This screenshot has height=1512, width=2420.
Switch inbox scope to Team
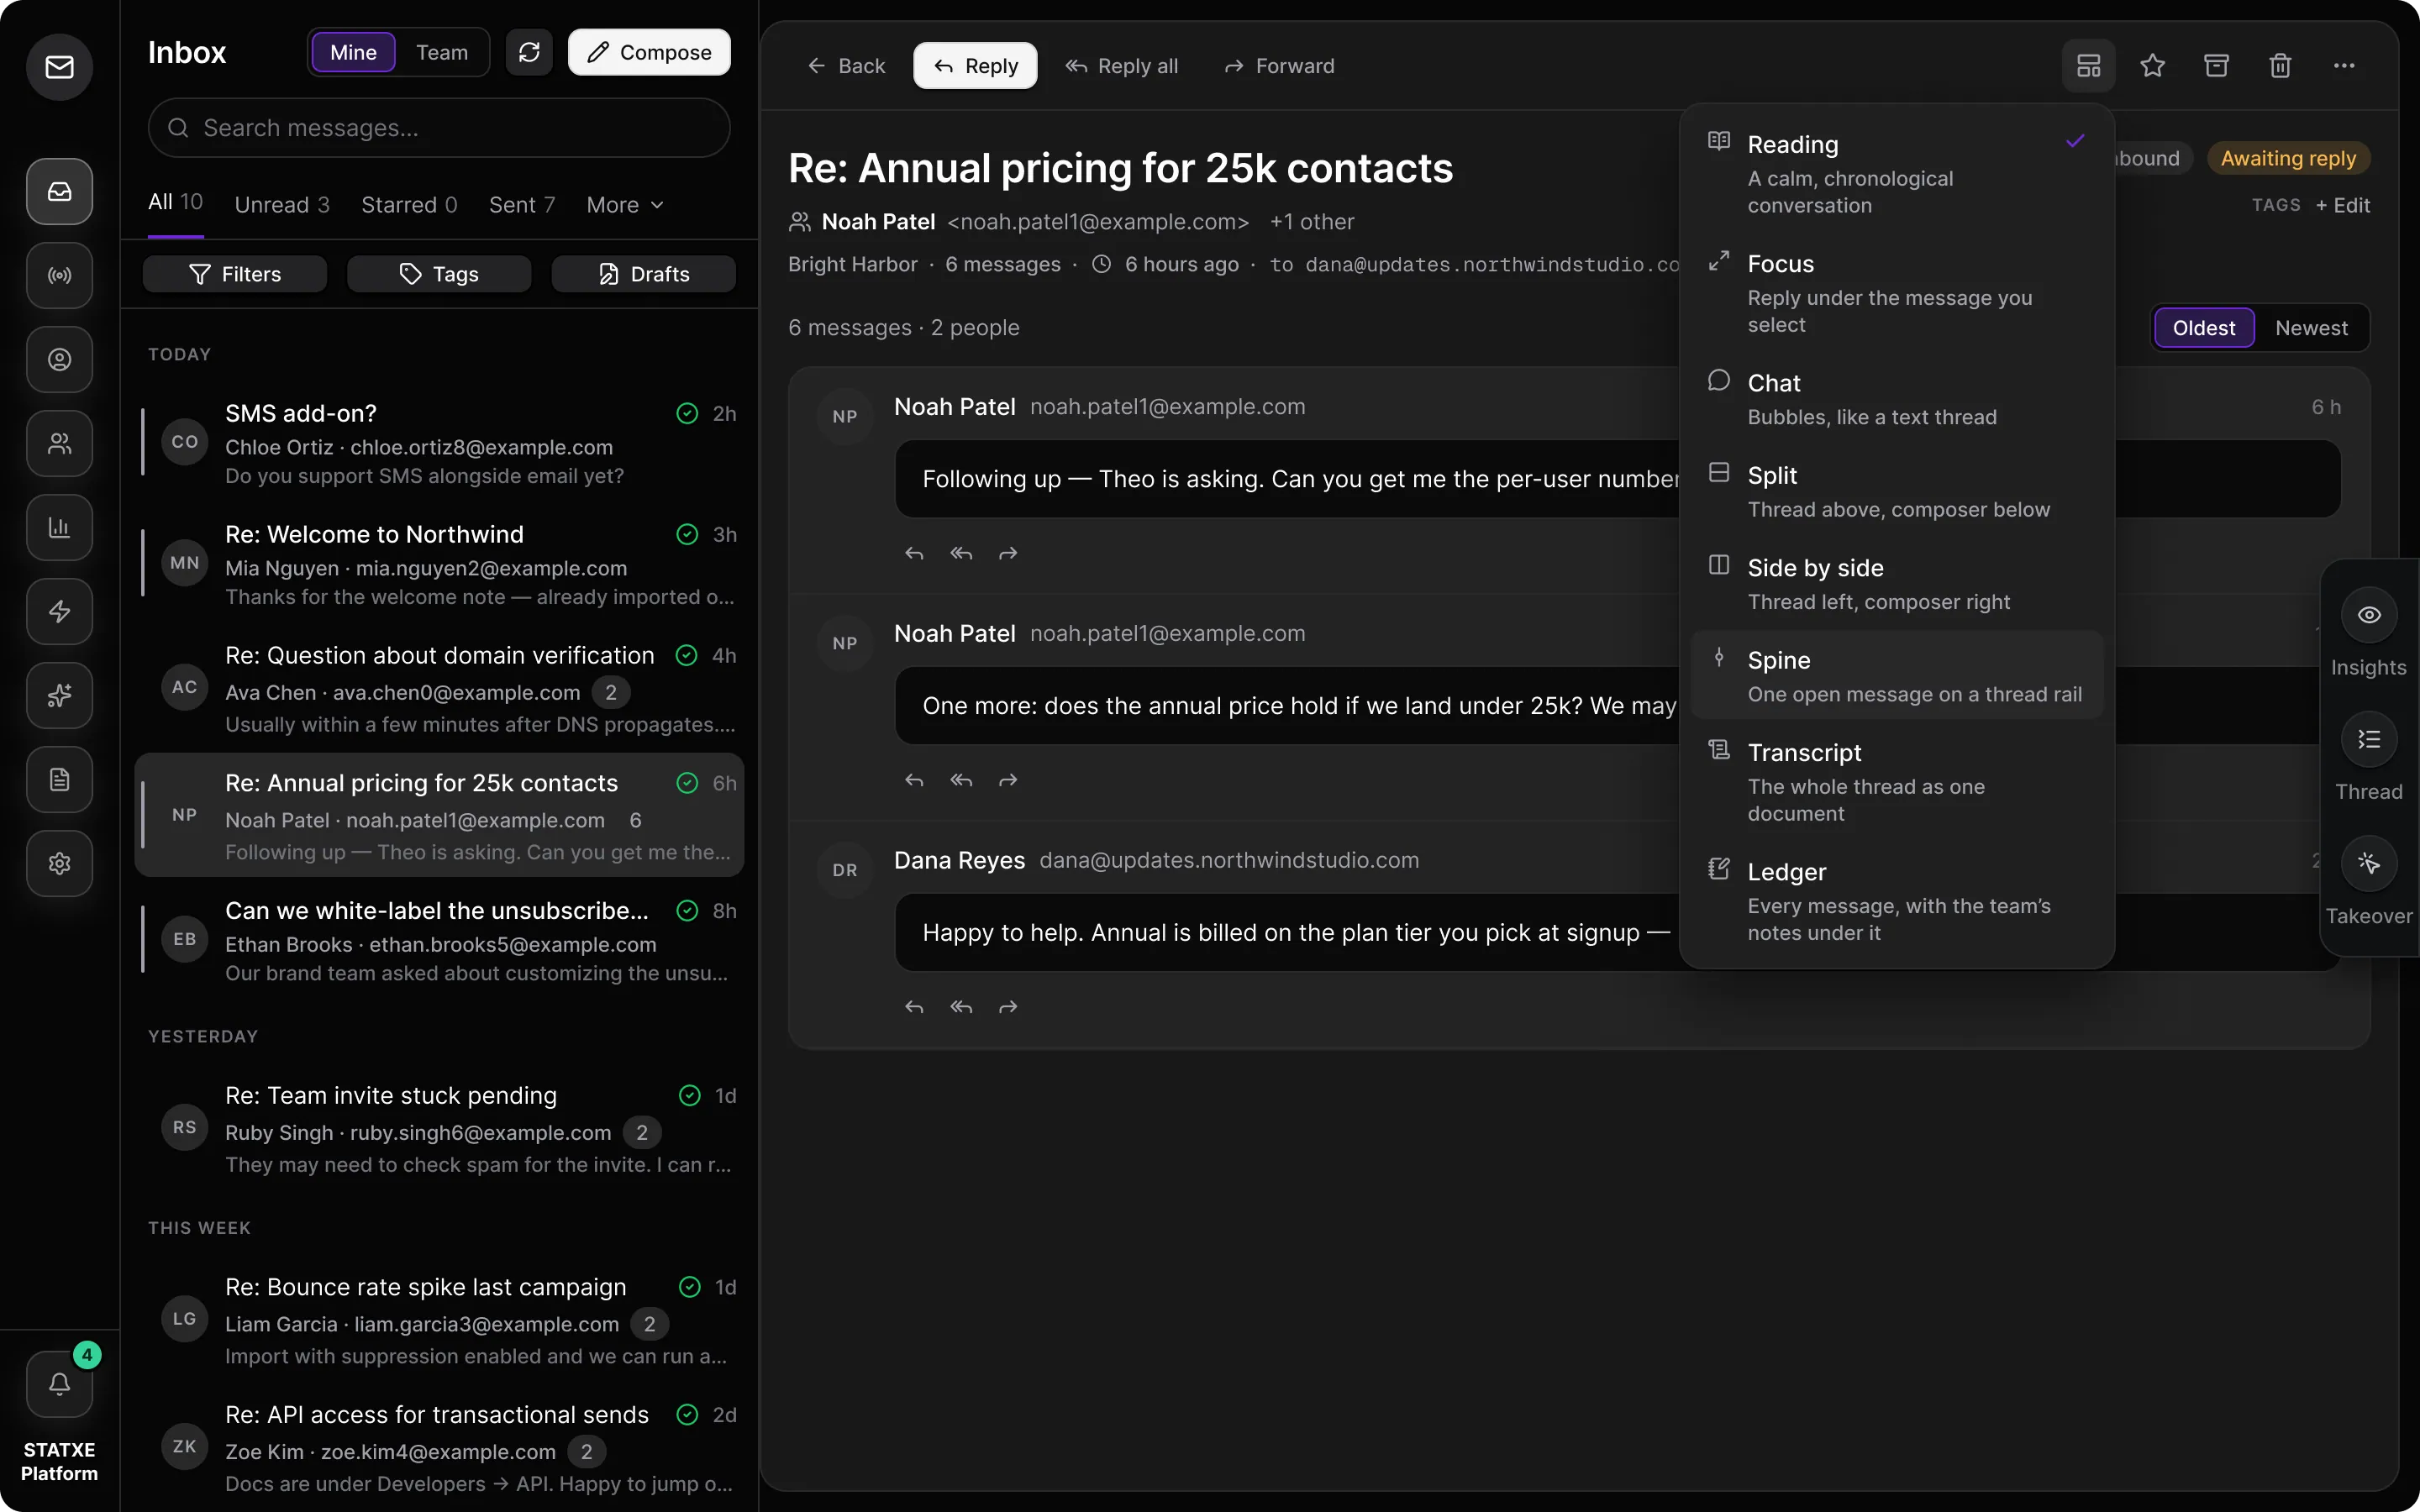coord(441,52)
